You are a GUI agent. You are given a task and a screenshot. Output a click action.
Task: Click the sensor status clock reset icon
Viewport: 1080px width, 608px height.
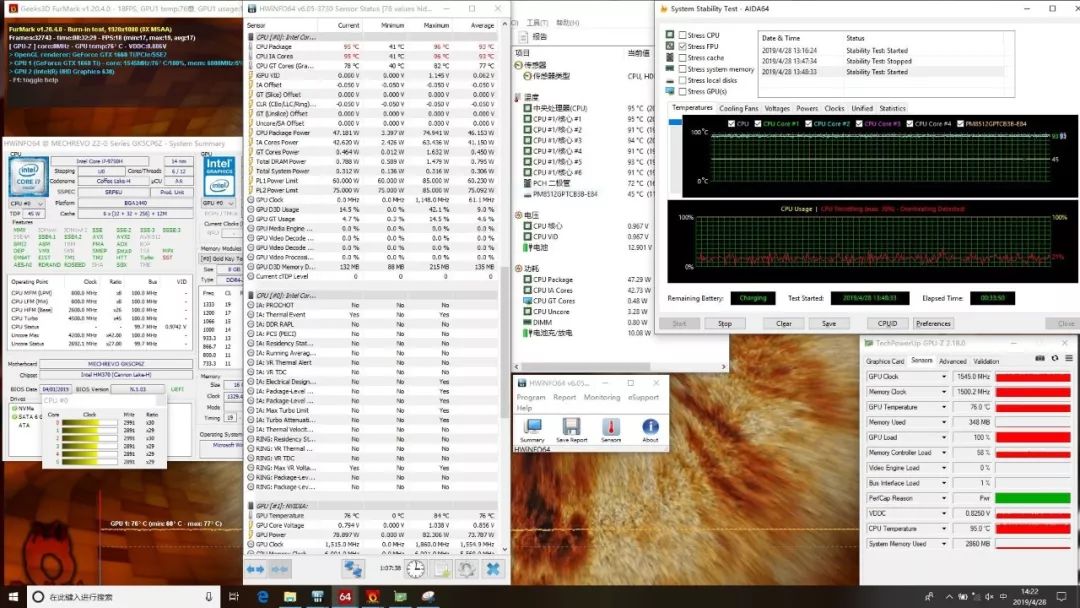[x=414, y=568]
